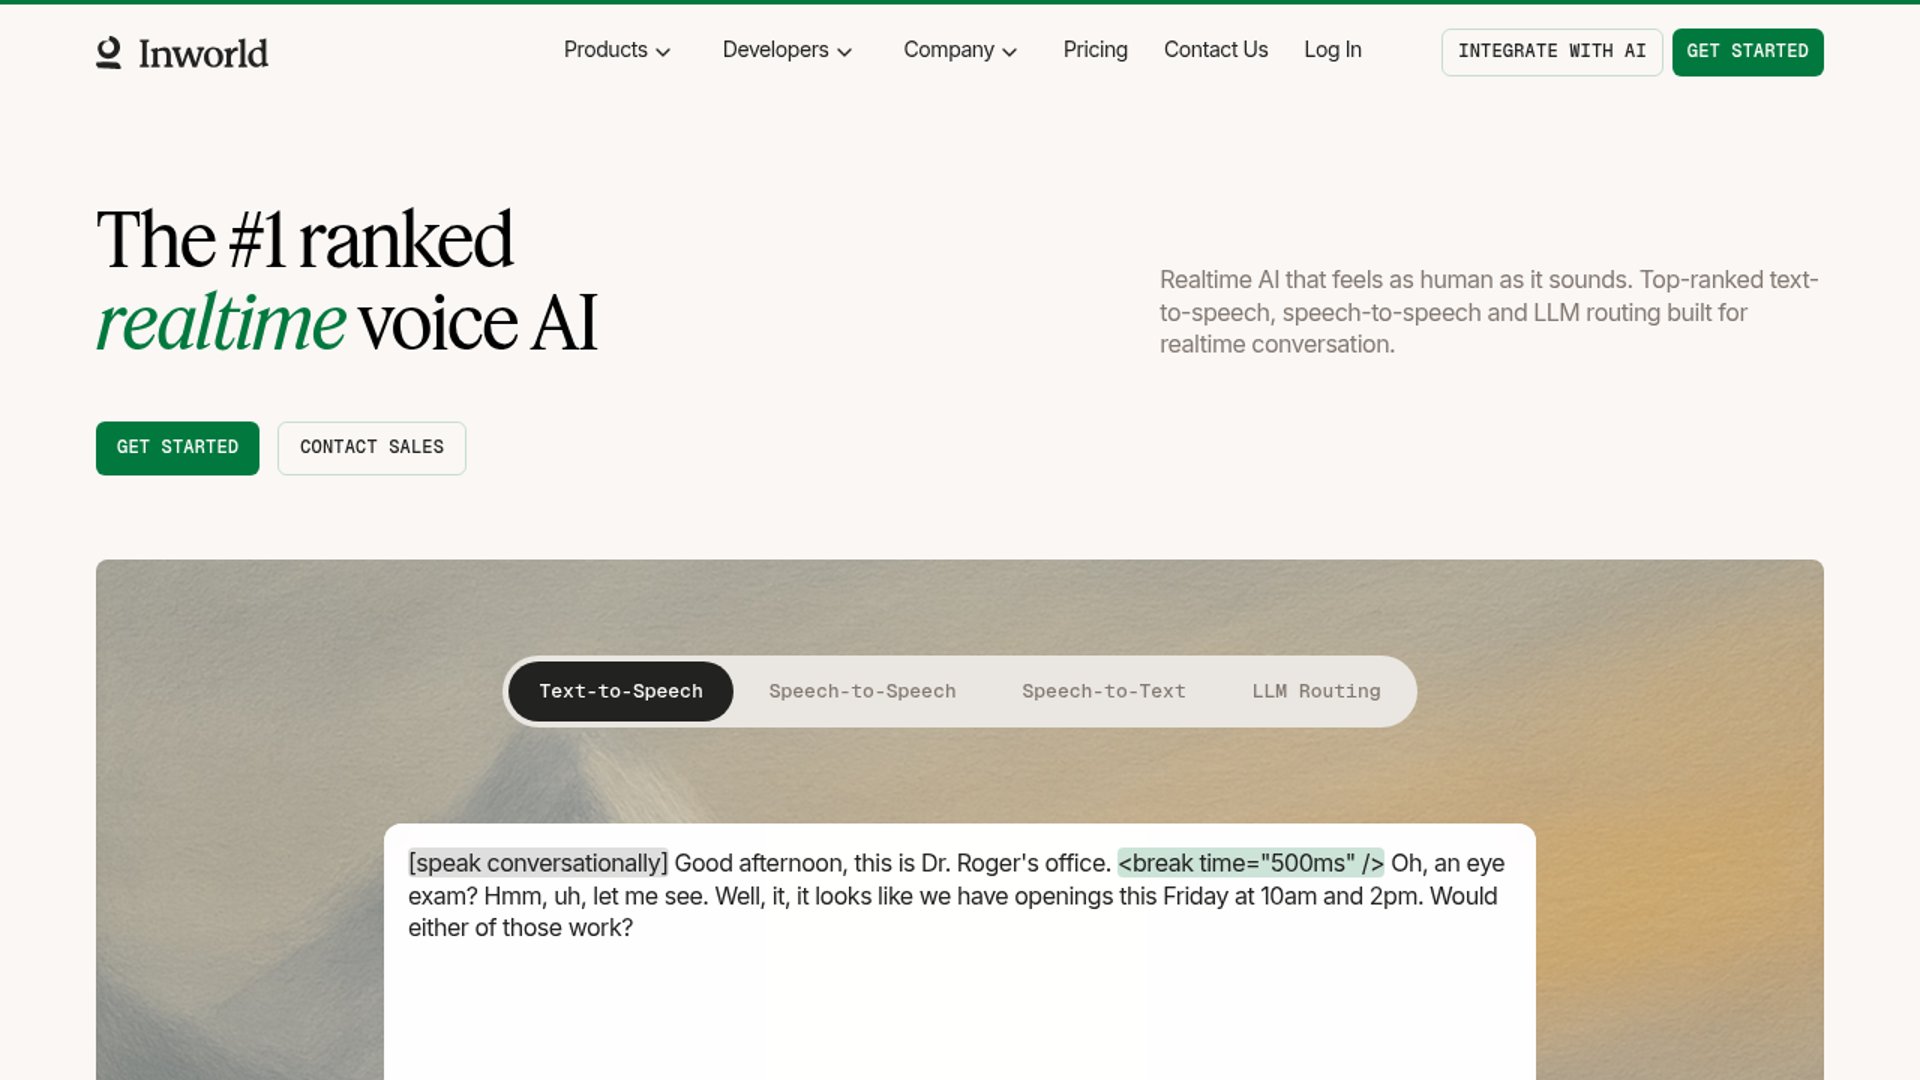The height and width of the screenshot is (1080, 1920).
Task: Click the [speak conversationally] tag
Action: (538, 863)
